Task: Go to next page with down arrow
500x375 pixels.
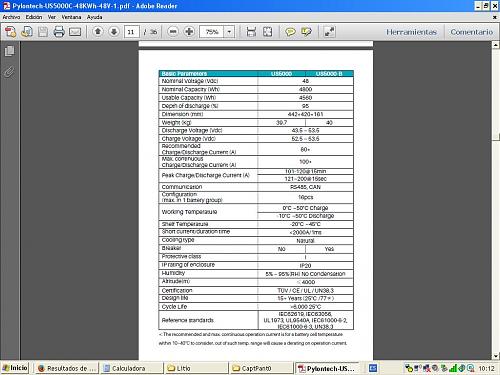Action: pos(114,32)
